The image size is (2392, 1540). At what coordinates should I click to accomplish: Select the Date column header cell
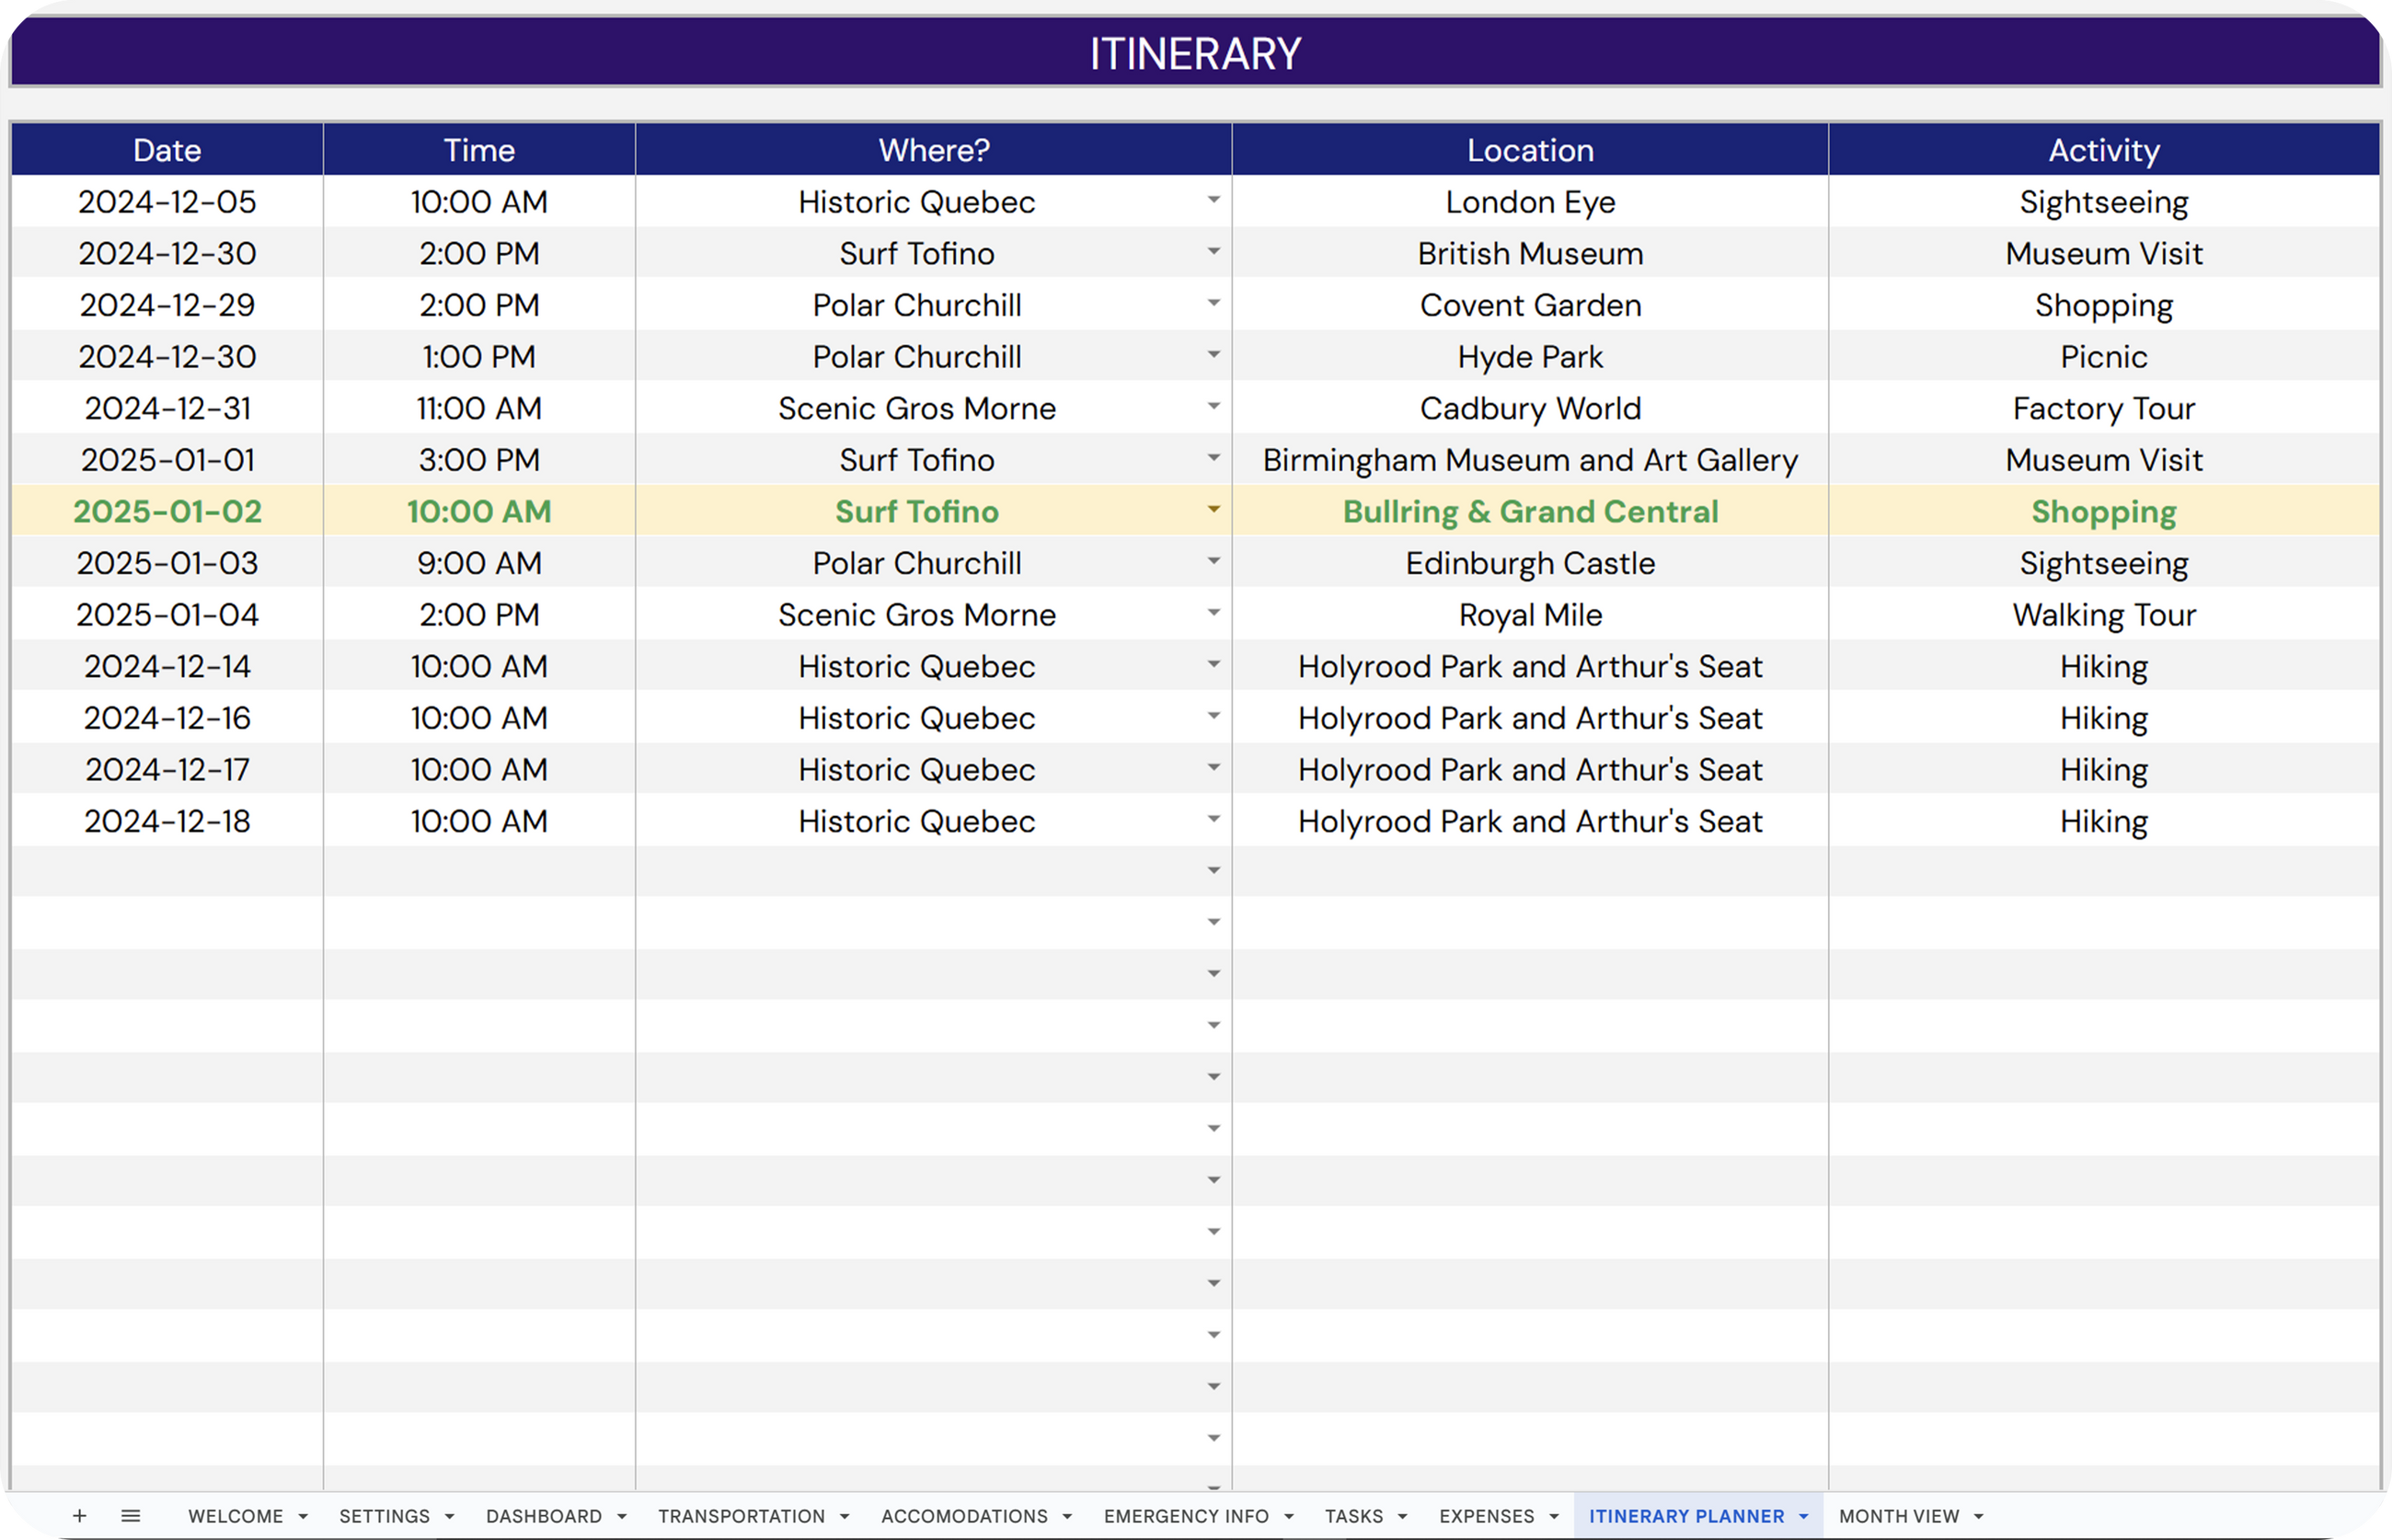pyautogui.click(x=167, y=150)
